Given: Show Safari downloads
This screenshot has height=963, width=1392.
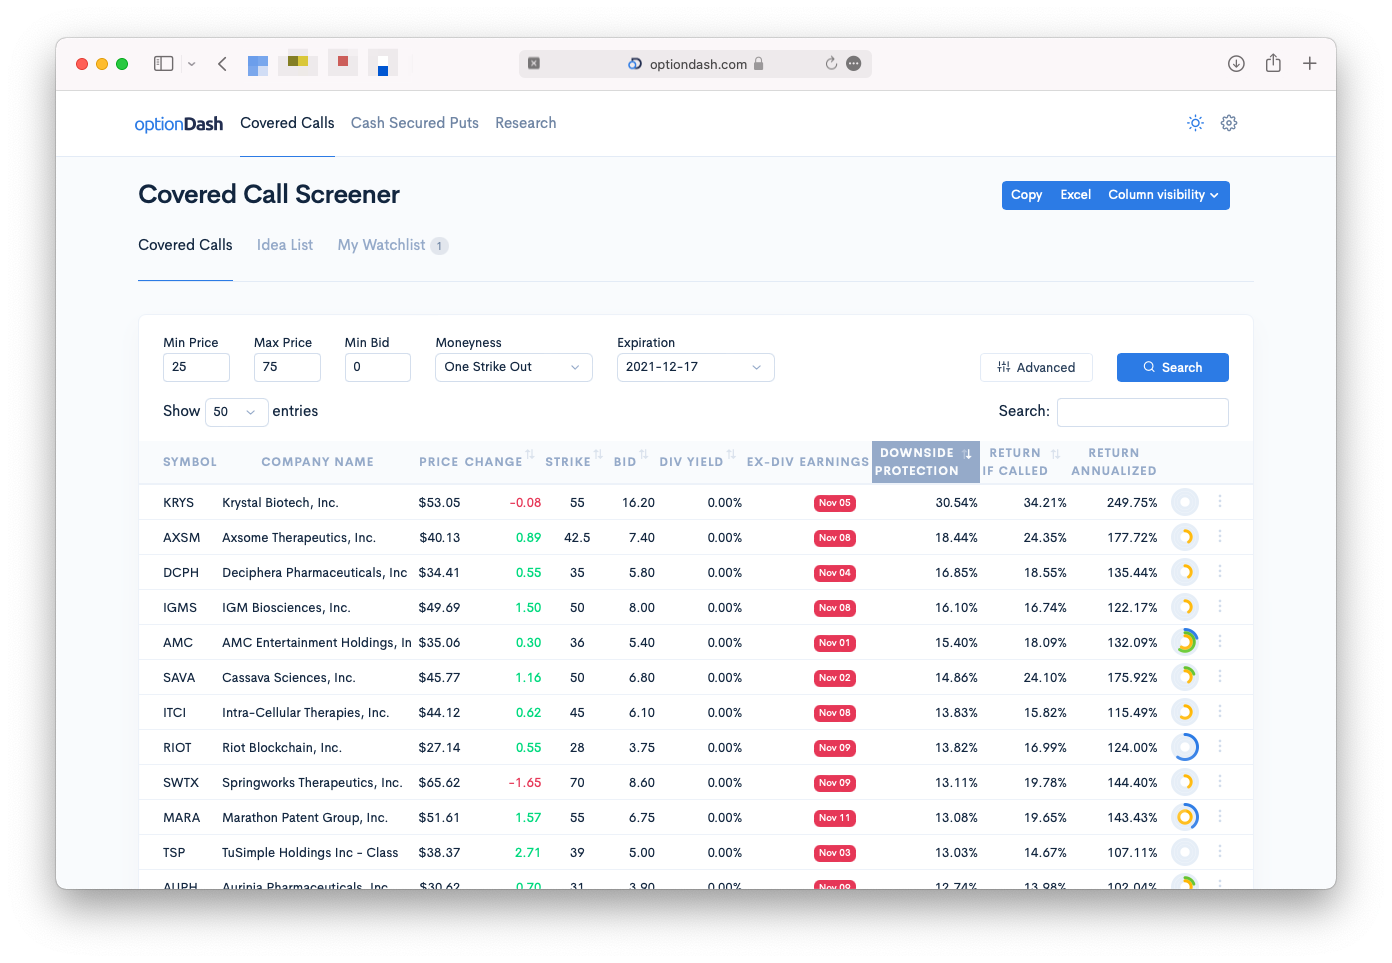Looking at the screenshot, I should click(1236, 64).
